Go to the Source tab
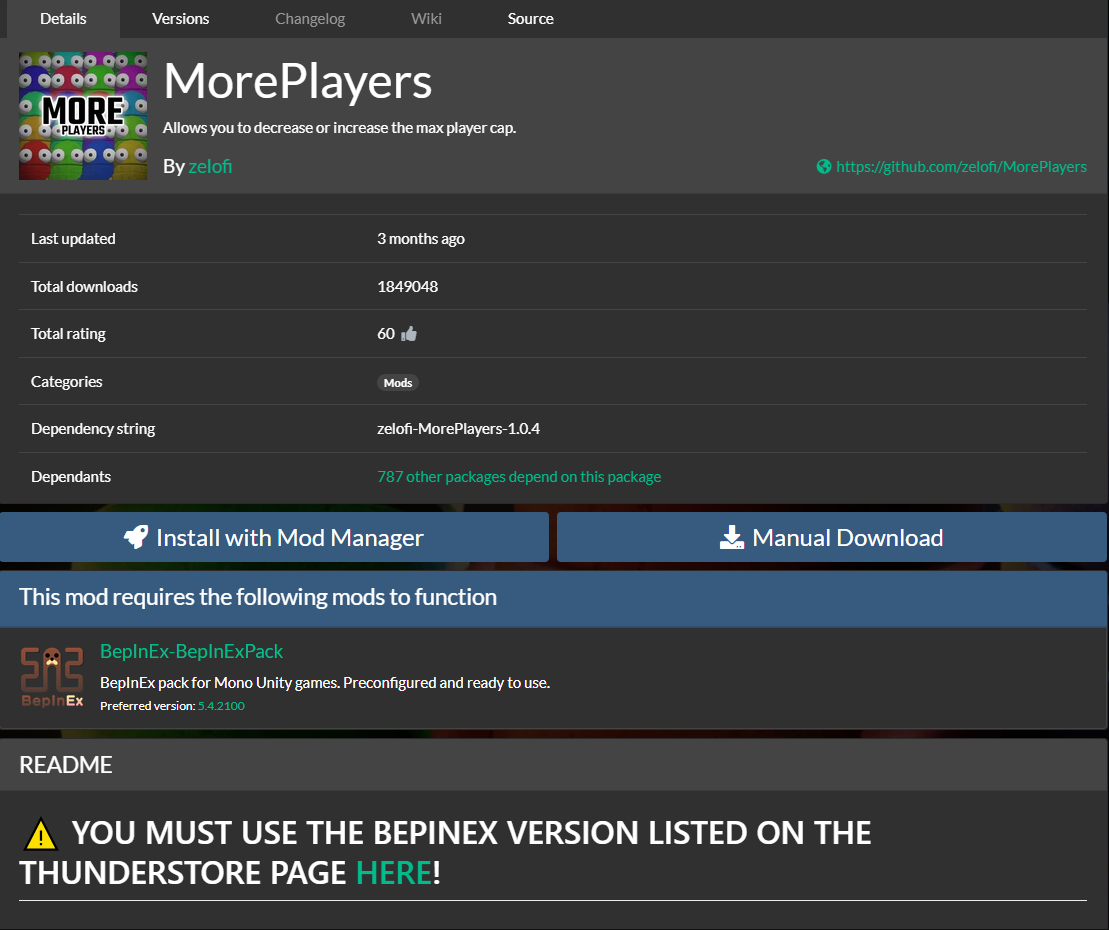This screenshot has height=930, width=1109. click(530, 19)
